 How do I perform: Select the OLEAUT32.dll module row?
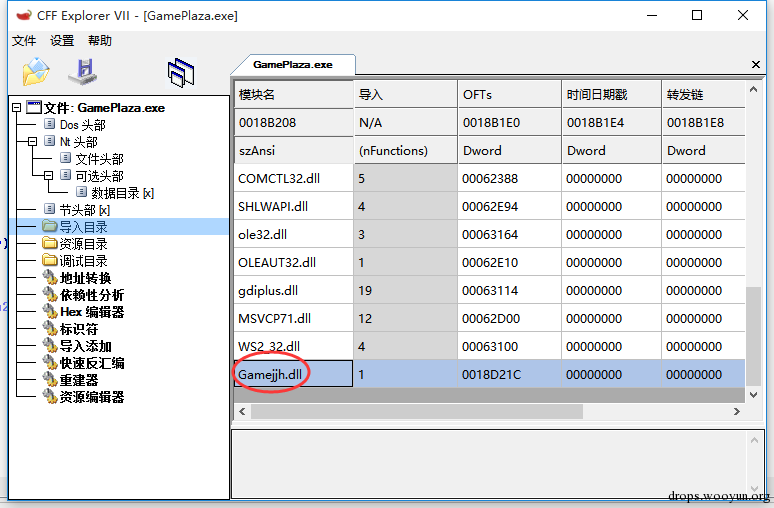click(490, 263)
